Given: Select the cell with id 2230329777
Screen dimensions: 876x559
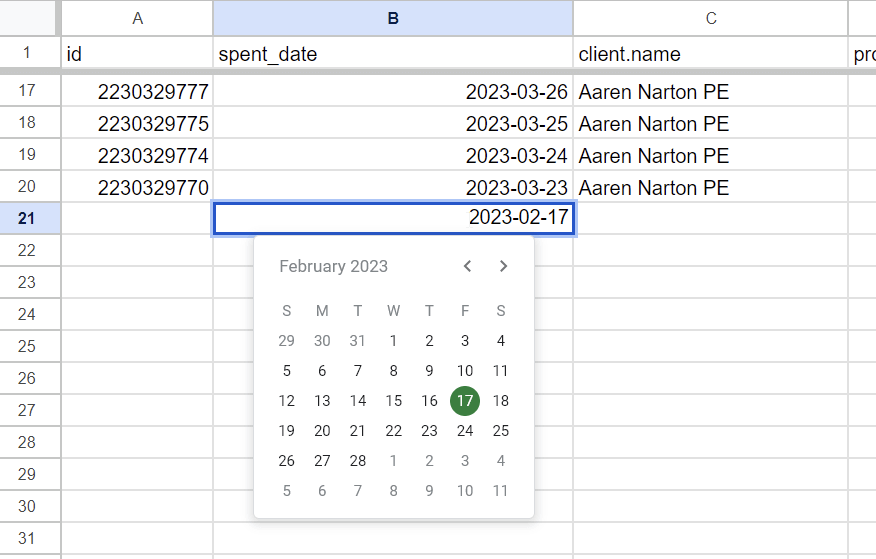Looking at the screenshot, I should [x=137, y=92].
